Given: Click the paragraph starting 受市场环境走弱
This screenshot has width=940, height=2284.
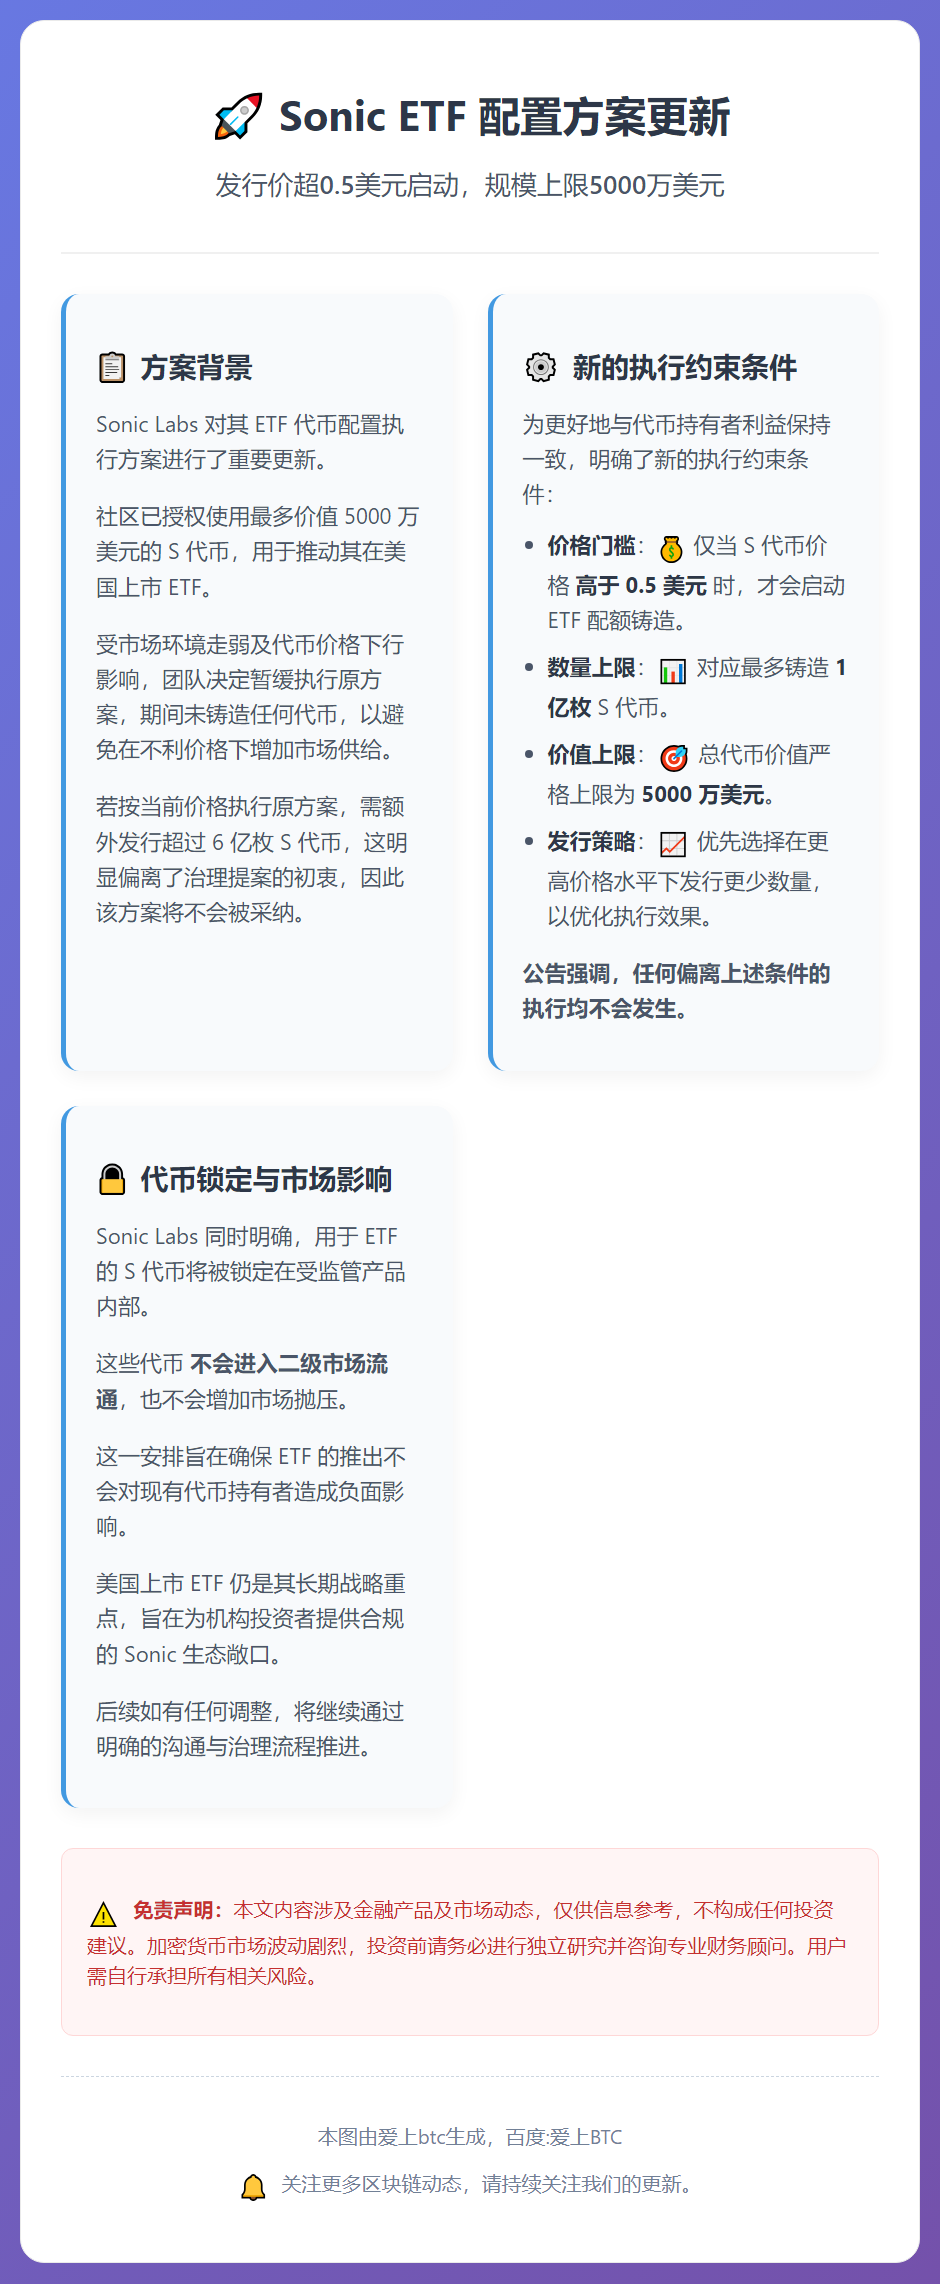Looking at the screenshot, I should click(x=250, y=697).
